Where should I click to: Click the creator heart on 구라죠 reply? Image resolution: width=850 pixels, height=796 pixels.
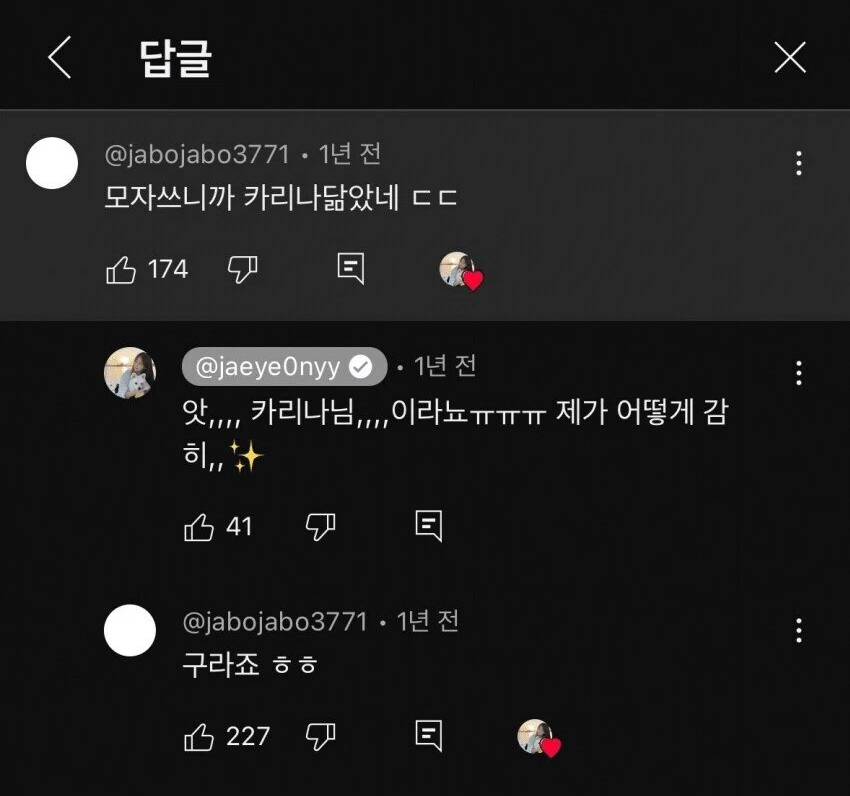539,738
